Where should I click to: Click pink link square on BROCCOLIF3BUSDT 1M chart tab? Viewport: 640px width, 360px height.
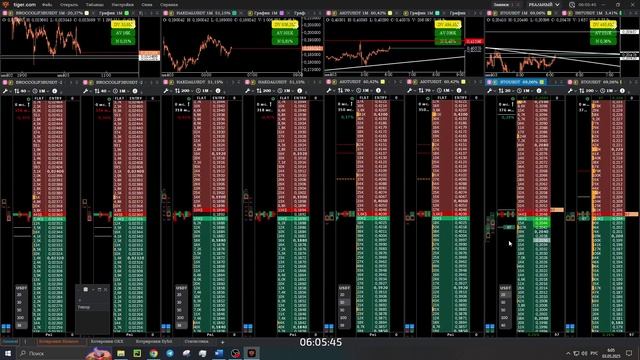[5, 13]
